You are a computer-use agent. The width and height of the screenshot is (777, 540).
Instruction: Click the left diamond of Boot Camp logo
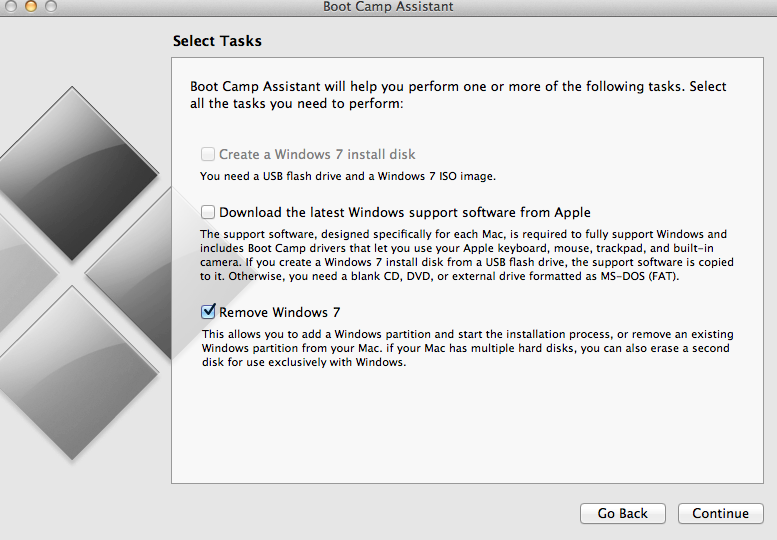pyautogui.click(x=25, y=272)
